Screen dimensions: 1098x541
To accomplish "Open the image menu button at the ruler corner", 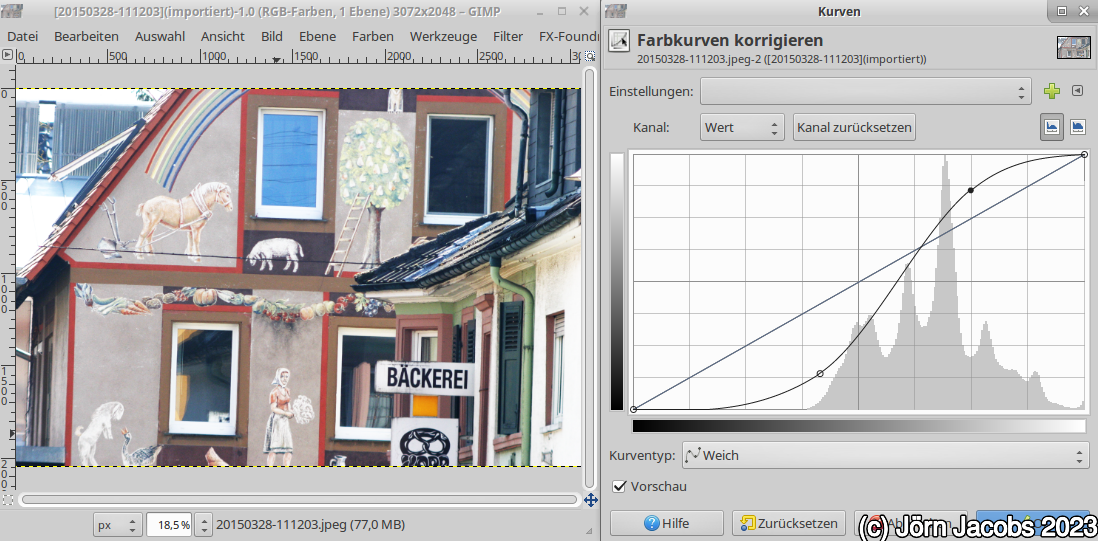I will coord(8,55).
